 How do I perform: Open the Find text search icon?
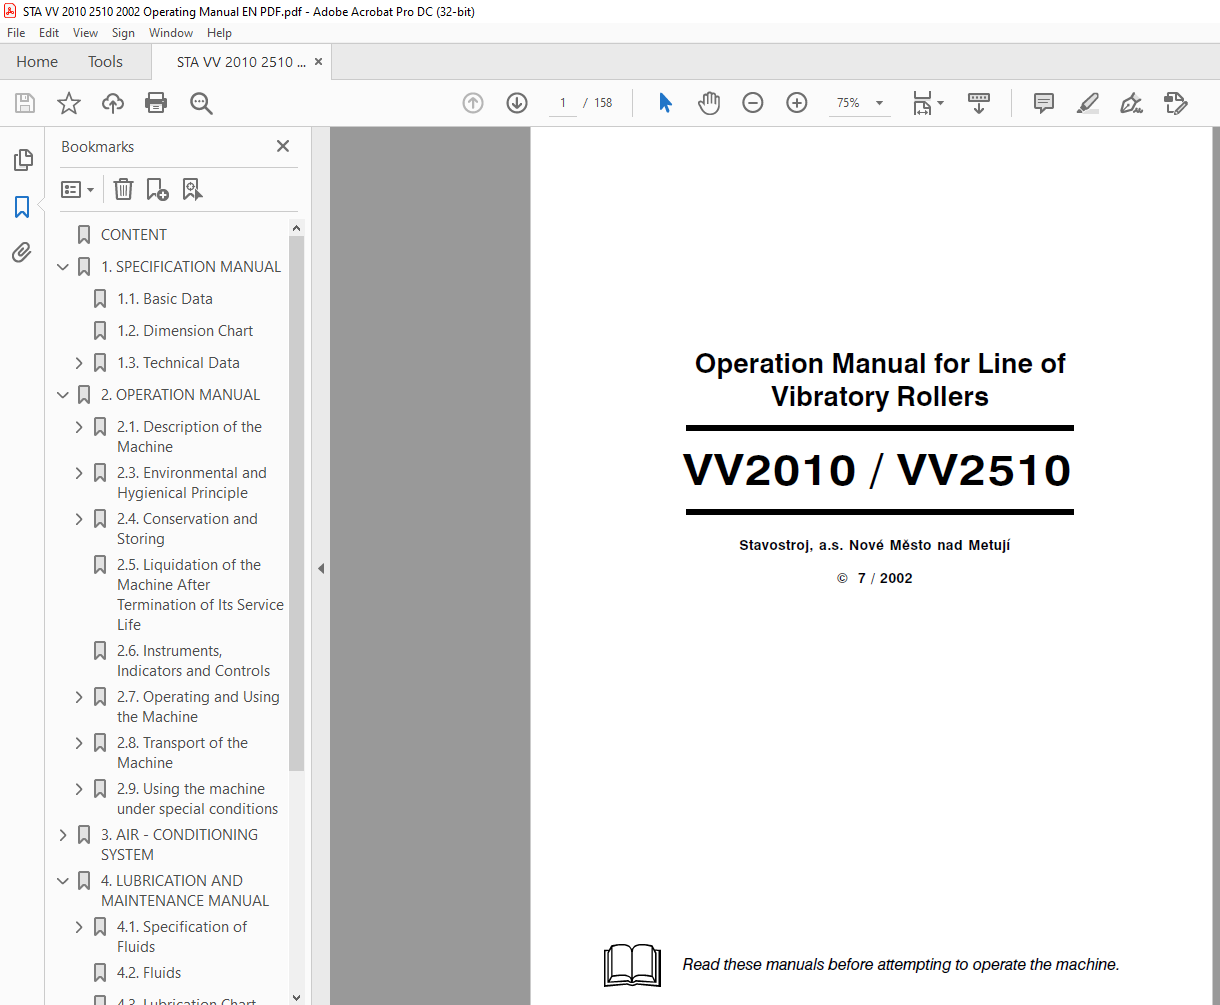pos(201,103)
